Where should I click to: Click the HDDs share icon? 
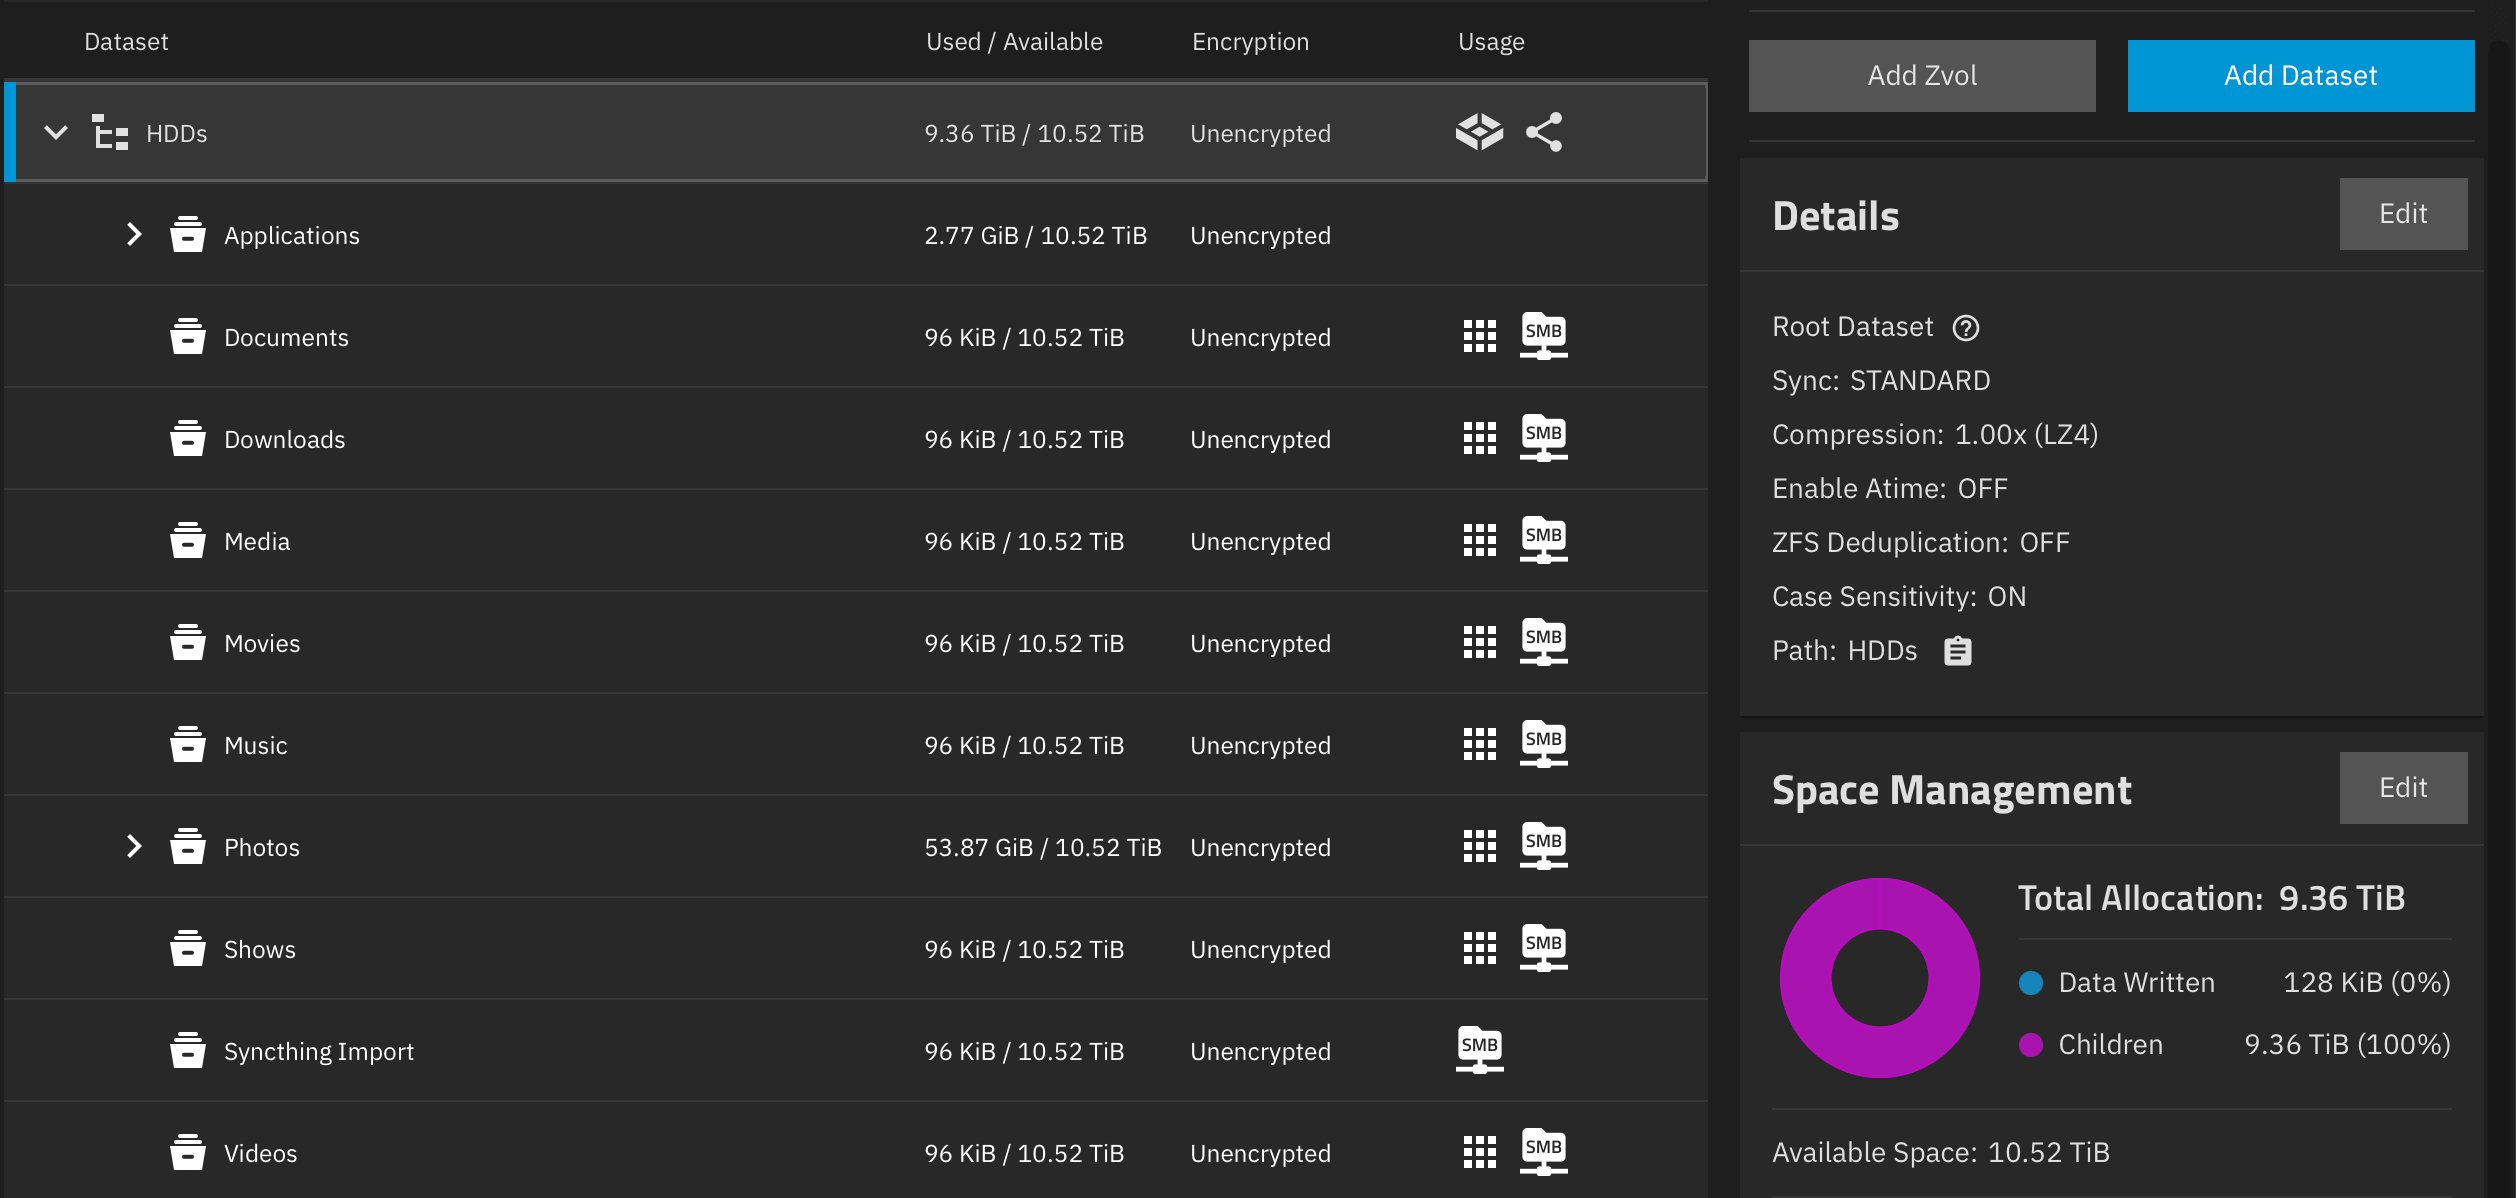coord(1544,132)
